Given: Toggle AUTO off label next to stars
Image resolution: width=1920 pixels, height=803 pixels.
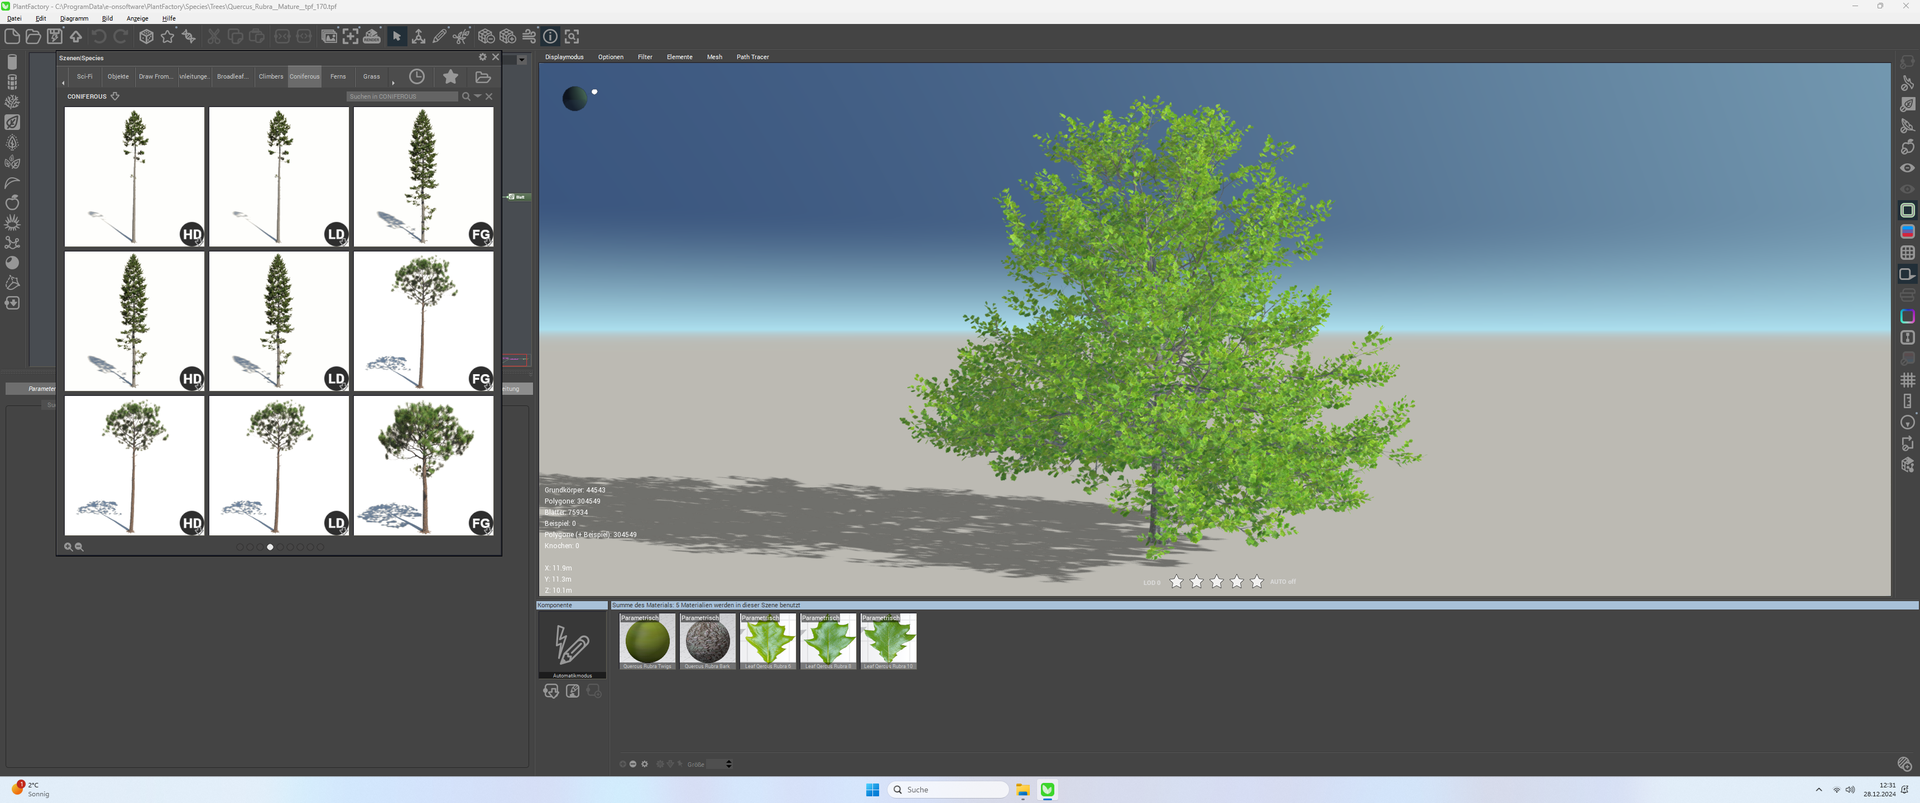Looking at the screenshot, I should (x=1283, y=582).
